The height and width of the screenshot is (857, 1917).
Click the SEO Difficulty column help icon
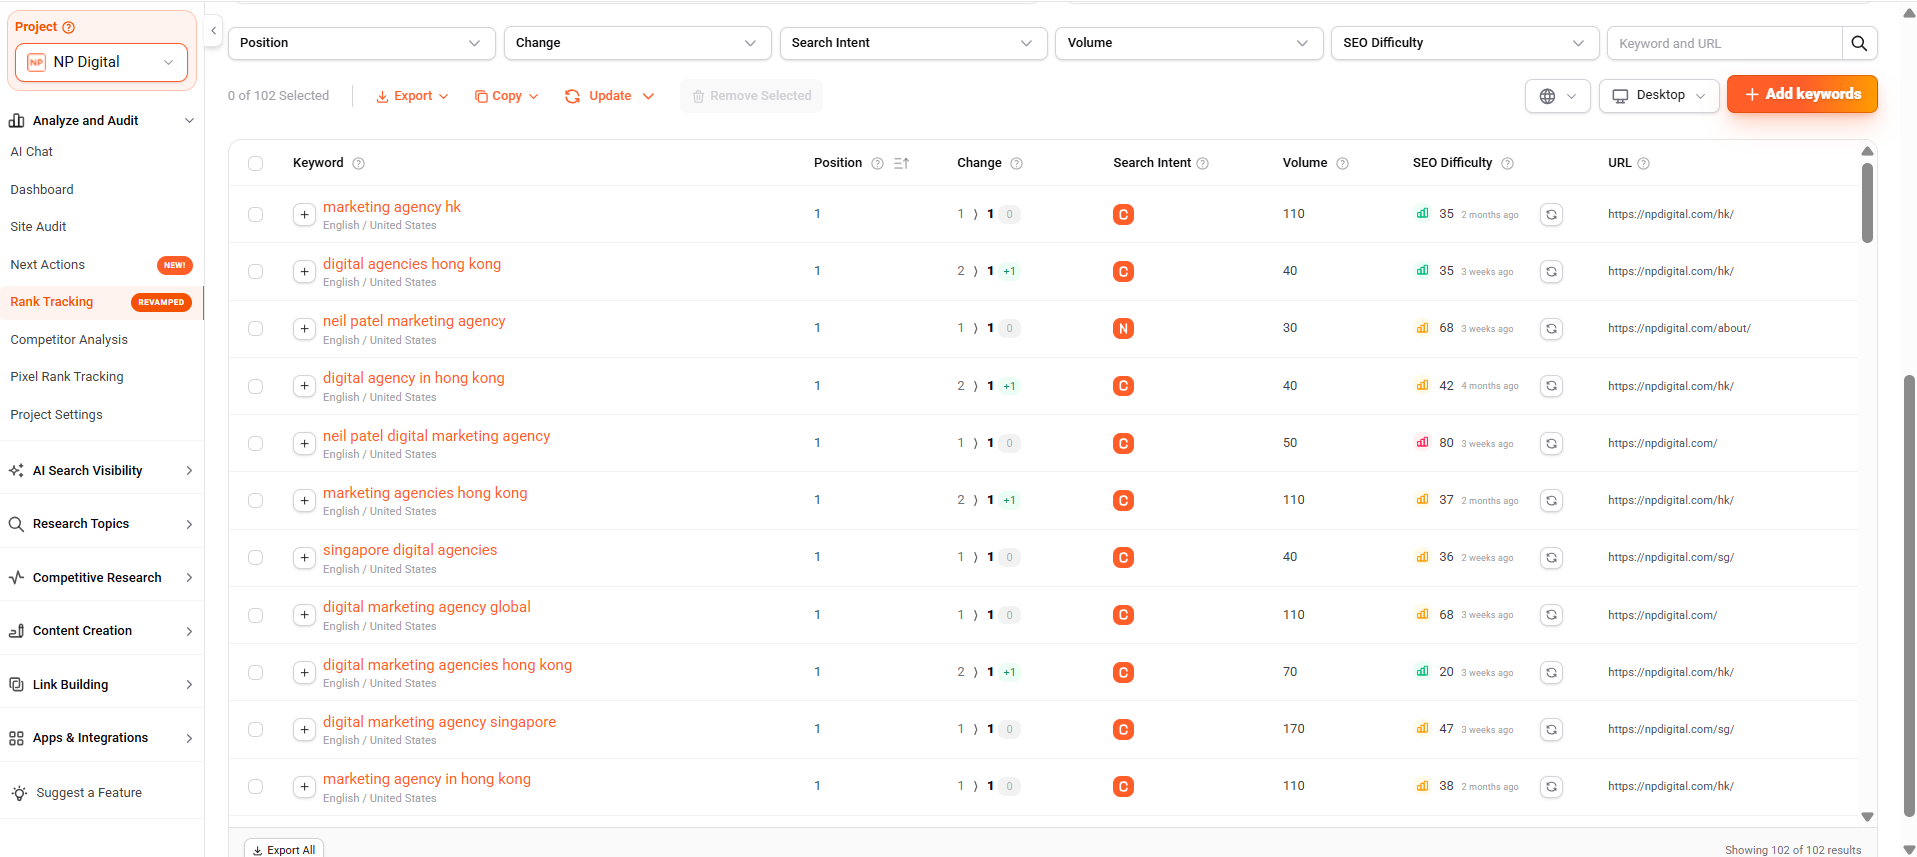click(x=1508, y=164)
